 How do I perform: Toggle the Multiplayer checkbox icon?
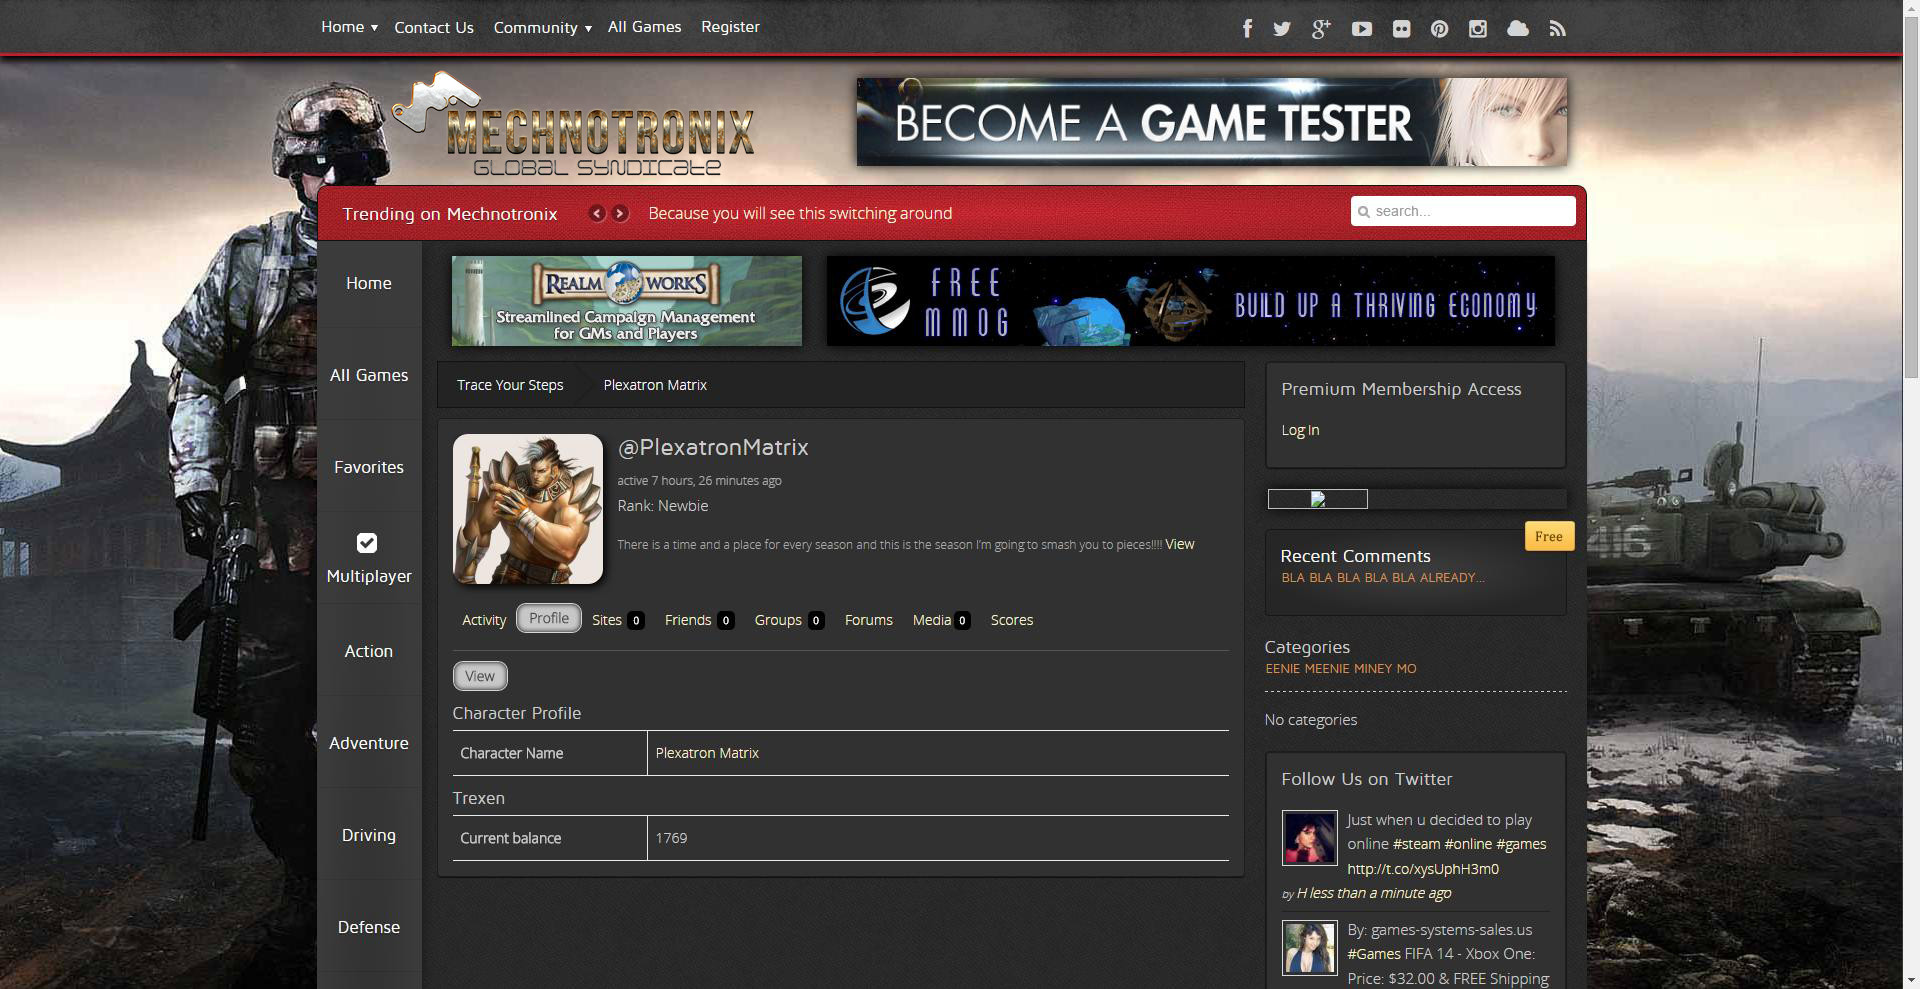[x=367, y=543]
